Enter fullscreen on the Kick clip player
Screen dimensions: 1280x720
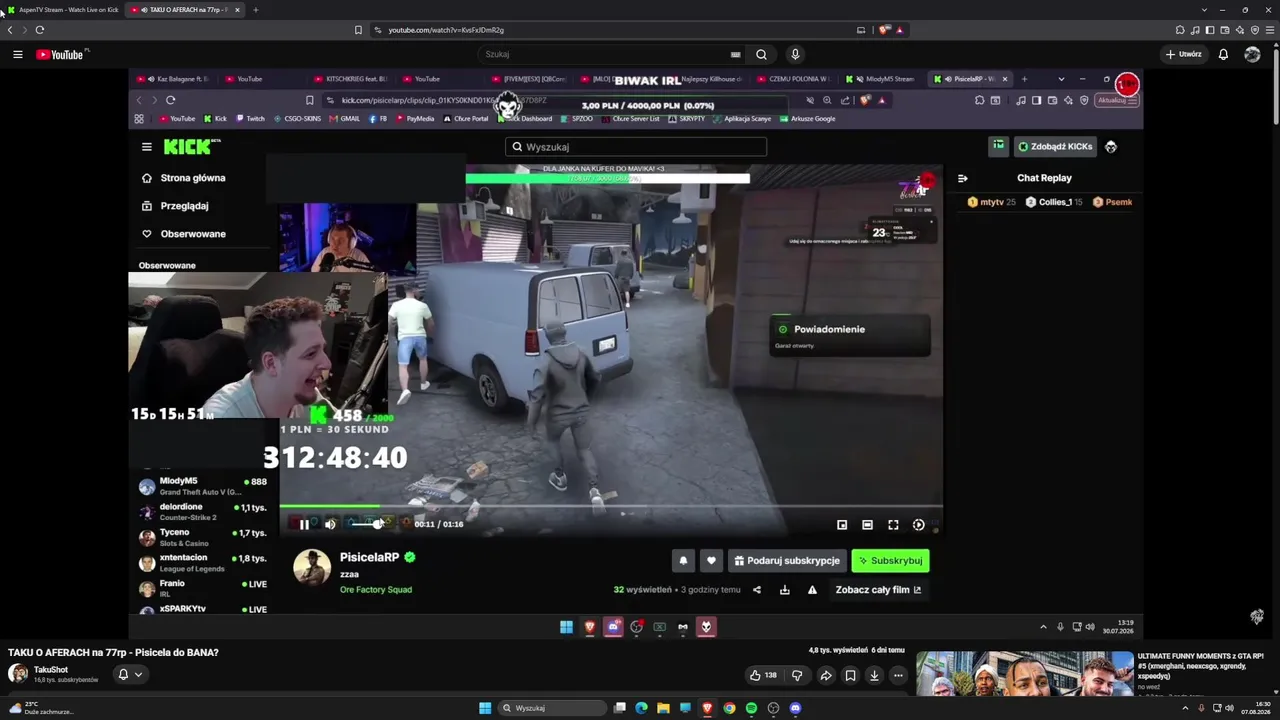pyautogui.click(x=893, y=524)
